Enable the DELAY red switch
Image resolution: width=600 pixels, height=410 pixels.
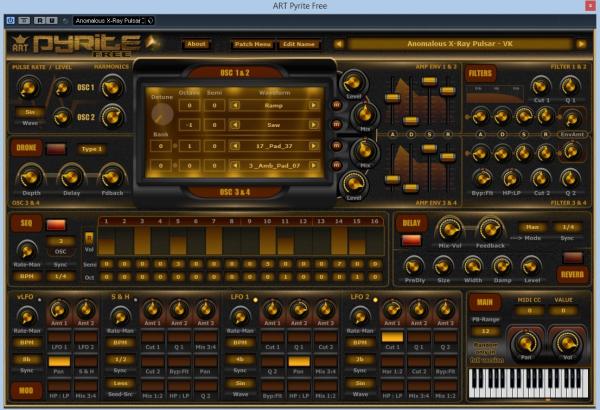(411, 240)
